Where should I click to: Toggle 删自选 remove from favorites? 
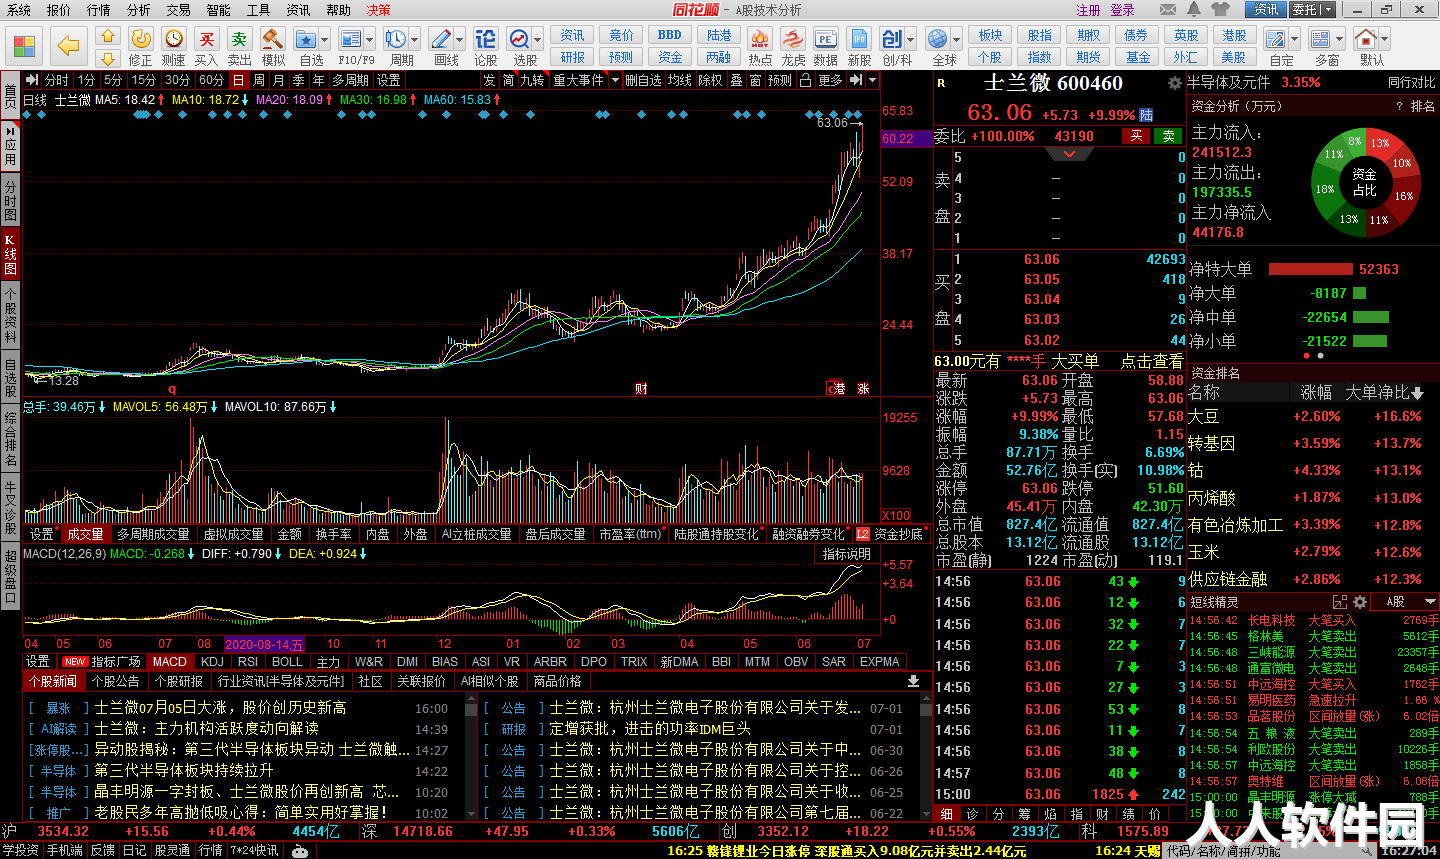coord(644,80)
